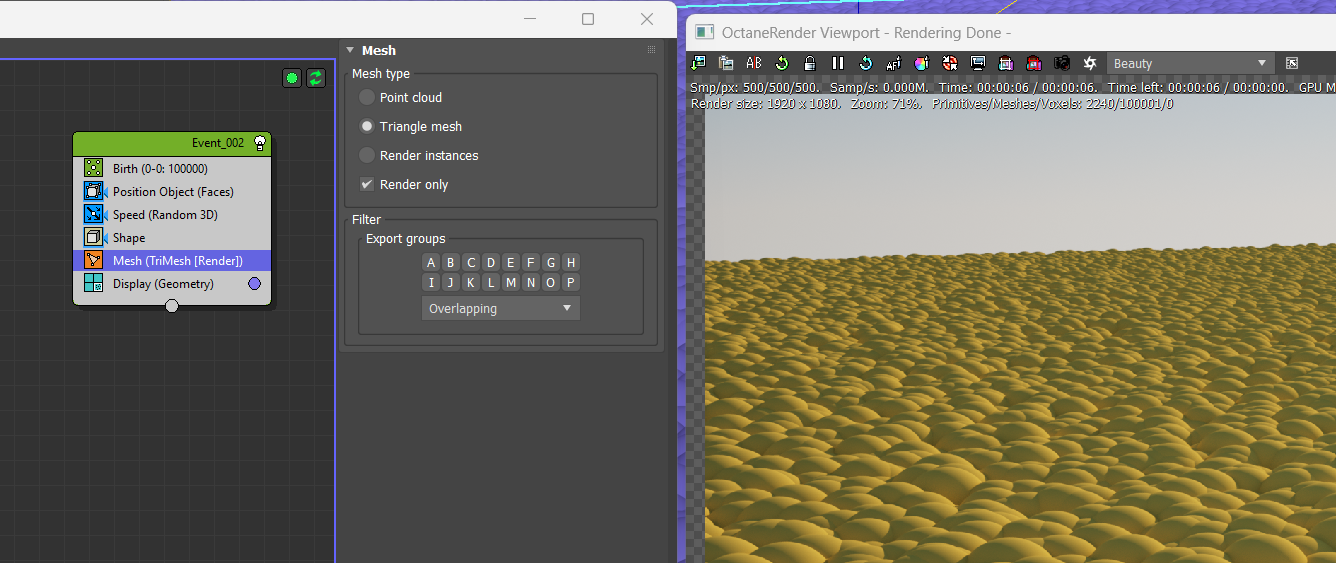The width and height of the screenshot is (1336, 563).
Task: Toggle export group E
Action: [x=511, y=262]
